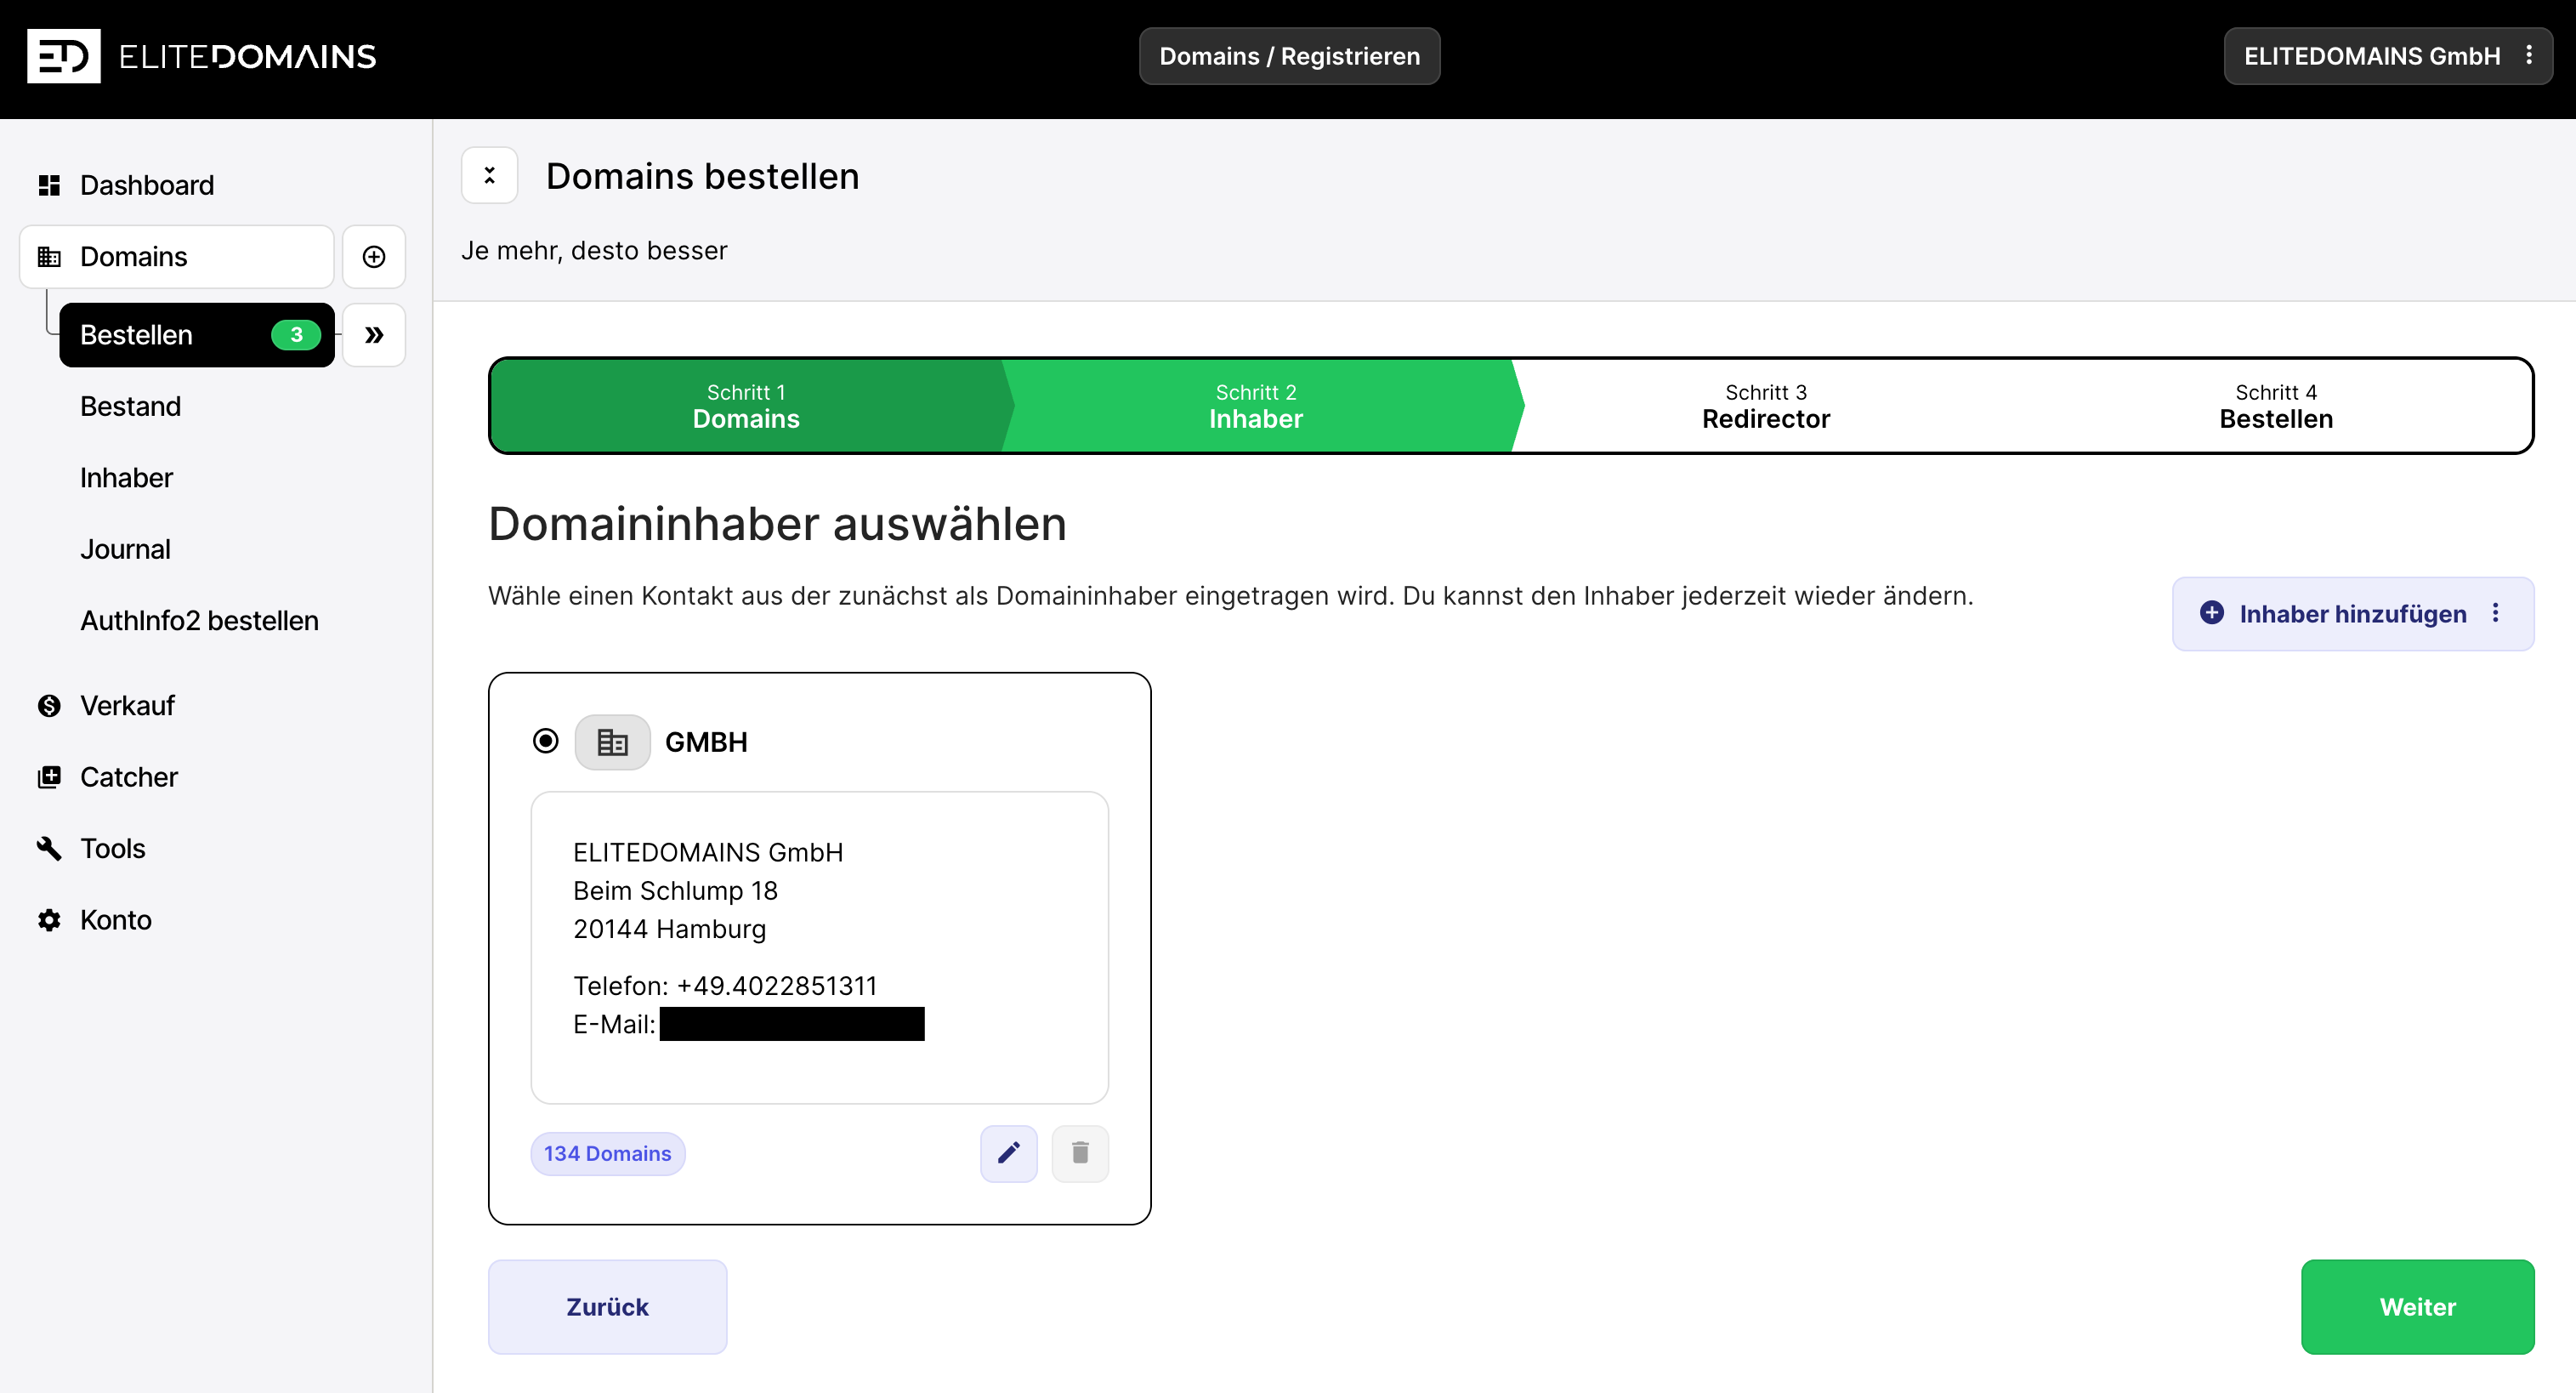
Task: Click the Zurück button
Action: click(x=607, y=1307)
